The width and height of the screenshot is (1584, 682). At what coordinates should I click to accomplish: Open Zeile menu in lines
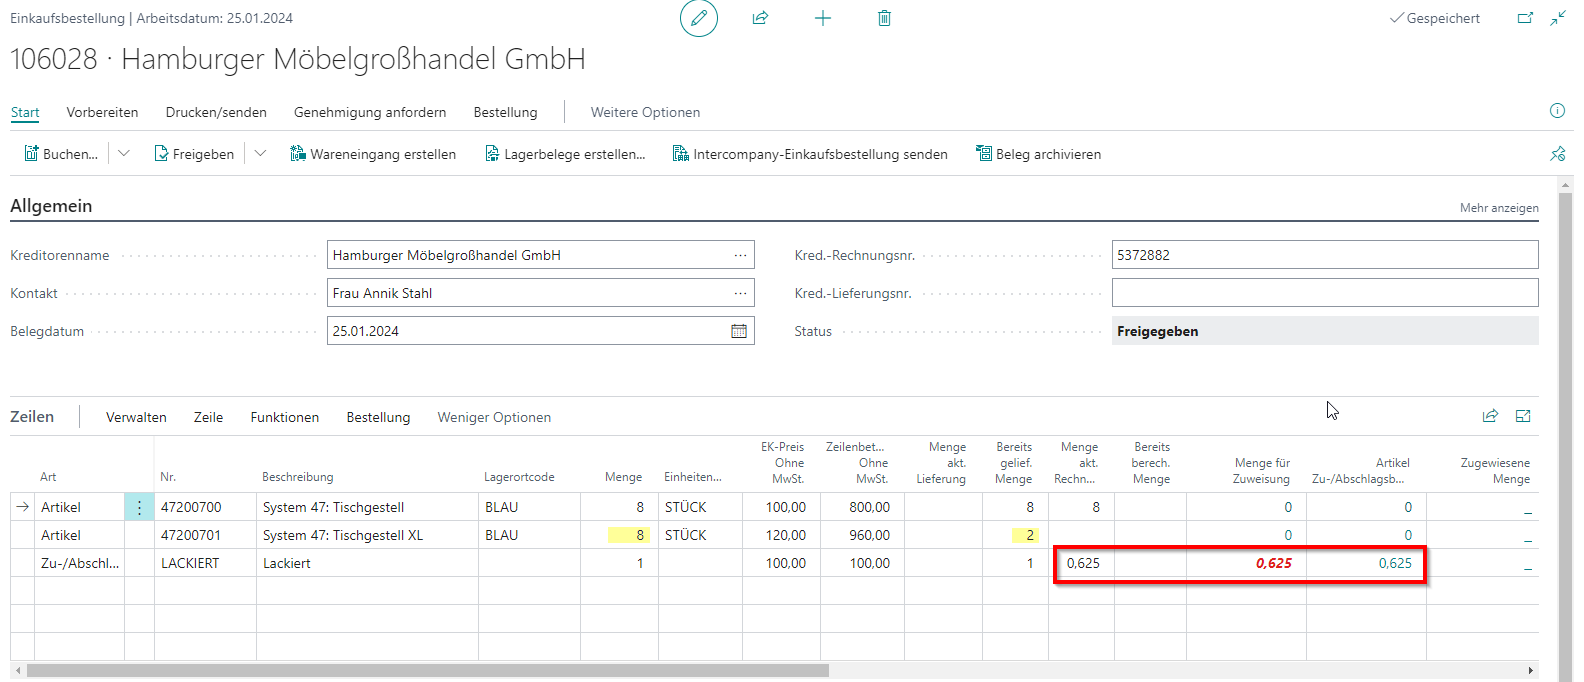tap(208, 417)
